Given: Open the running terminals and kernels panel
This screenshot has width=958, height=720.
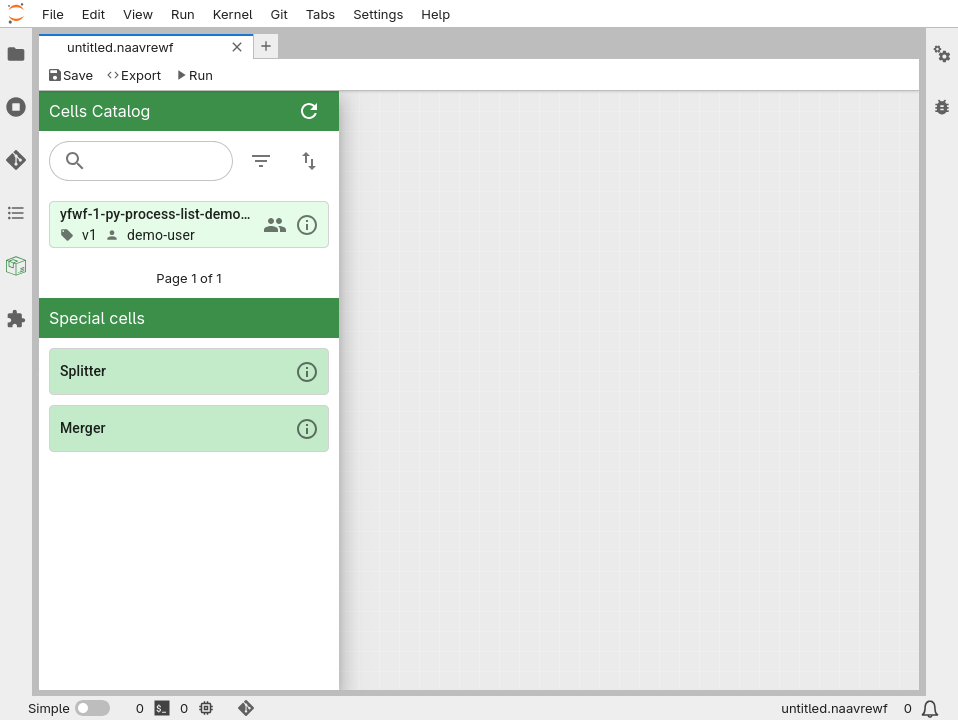Looking at the screenshot, I should (16, 107).
